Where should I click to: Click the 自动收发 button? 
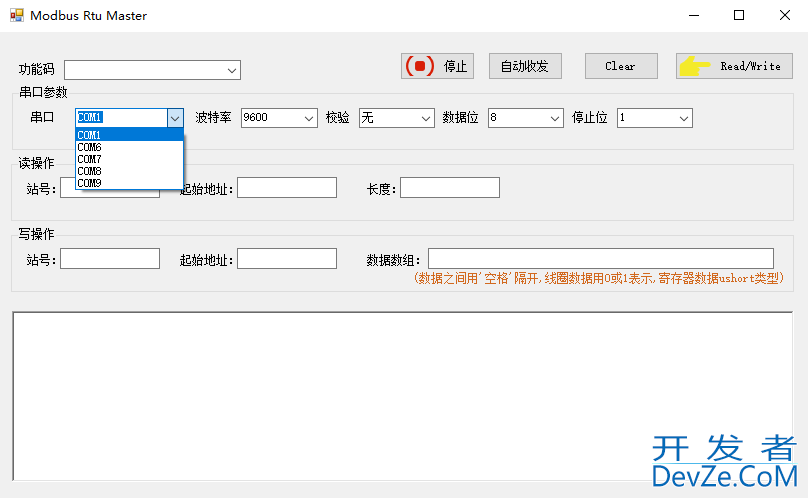coord(525,66)
